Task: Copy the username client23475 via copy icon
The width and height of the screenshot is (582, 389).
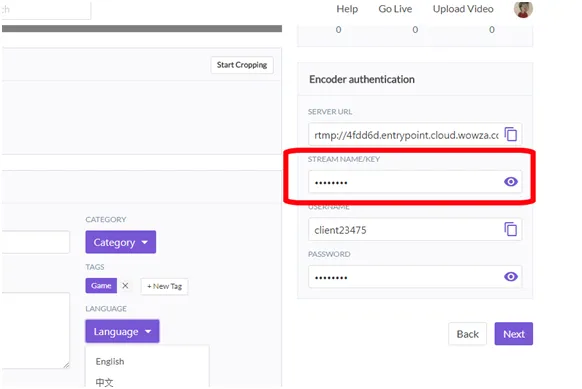Action: pyautogui.click(x=511, y=229)
